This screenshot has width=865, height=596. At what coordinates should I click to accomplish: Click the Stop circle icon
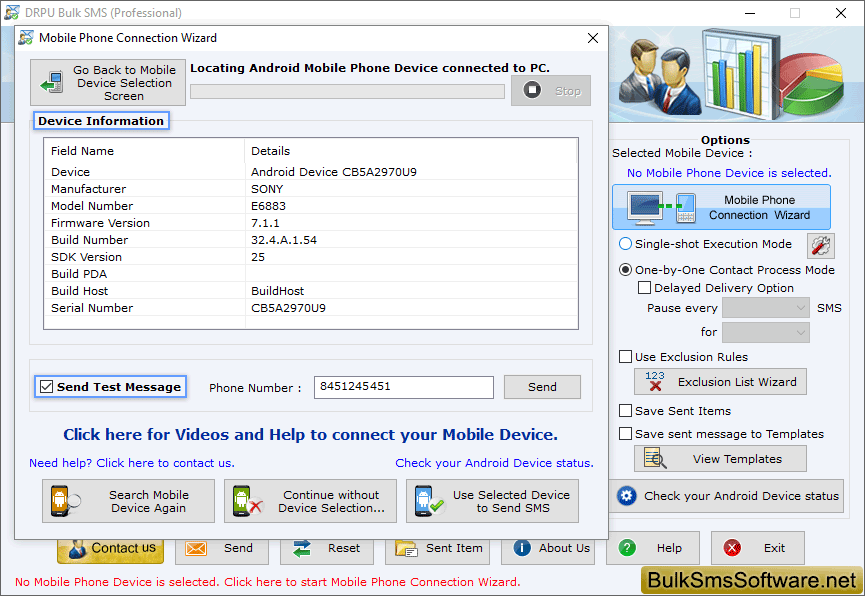coord(532,90)
